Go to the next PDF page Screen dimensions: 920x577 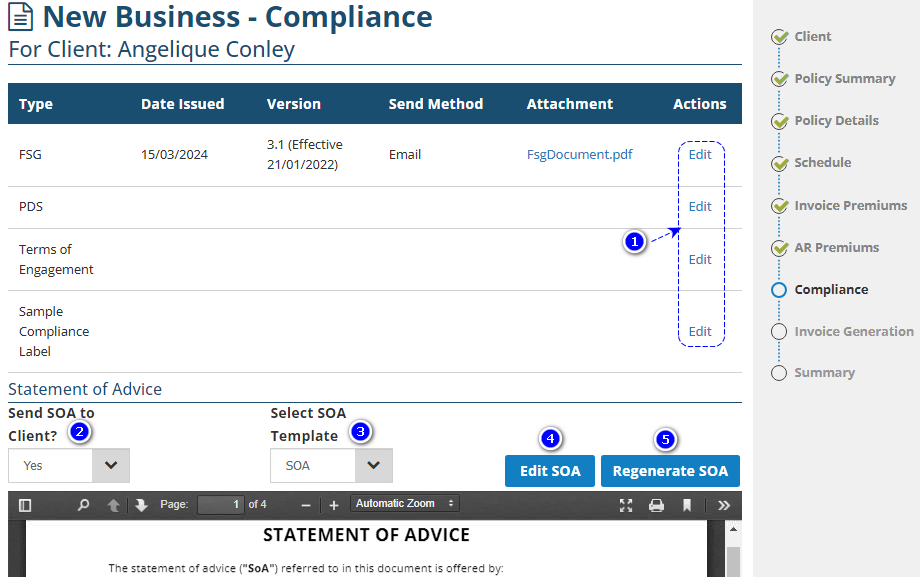click(141, 505)
